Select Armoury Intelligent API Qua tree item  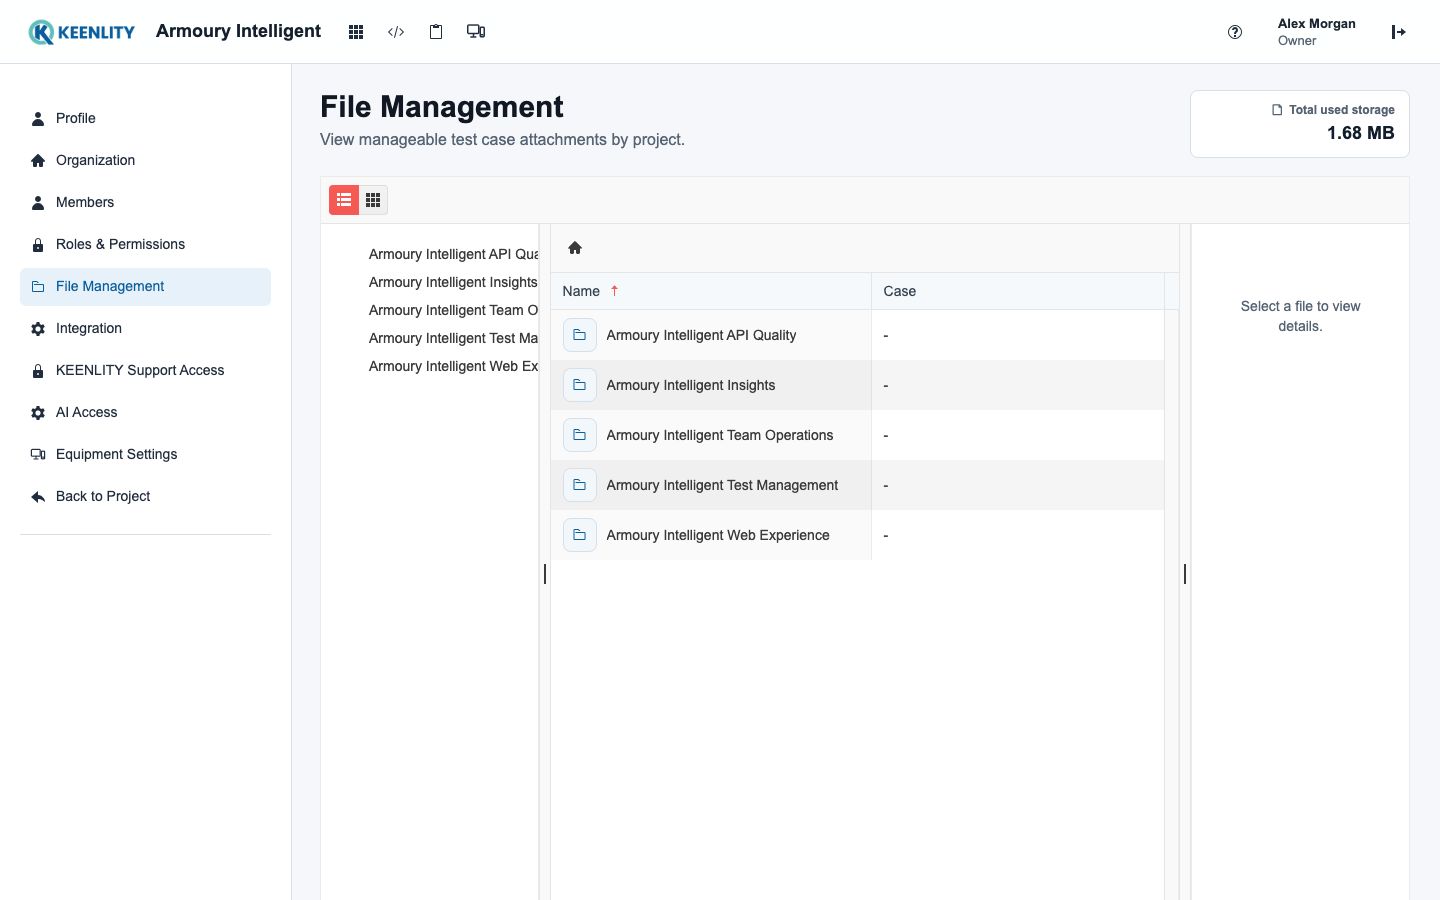pyautogui.click(x=453, y=254)
